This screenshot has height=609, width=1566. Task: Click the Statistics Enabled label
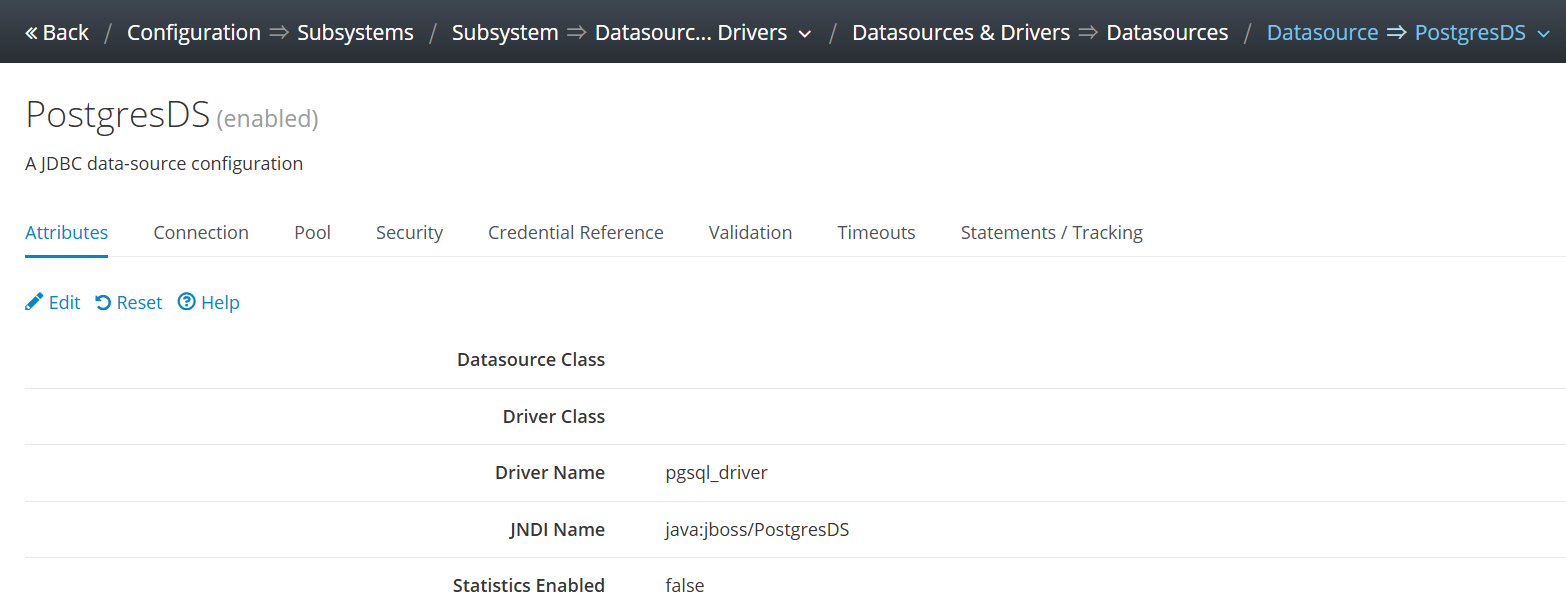(529, 586)
